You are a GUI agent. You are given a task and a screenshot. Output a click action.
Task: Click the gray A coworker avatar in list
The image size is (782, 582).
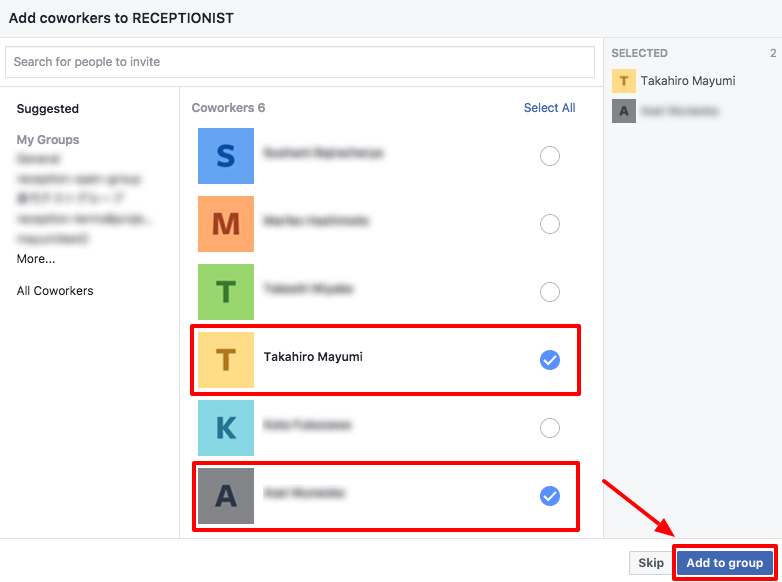coord(226,496)
